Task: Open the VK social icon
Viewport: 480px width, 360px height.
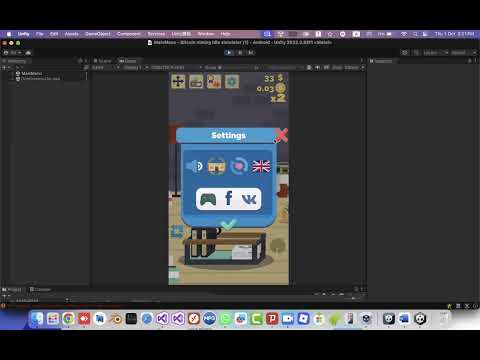Action: point(249,199)
